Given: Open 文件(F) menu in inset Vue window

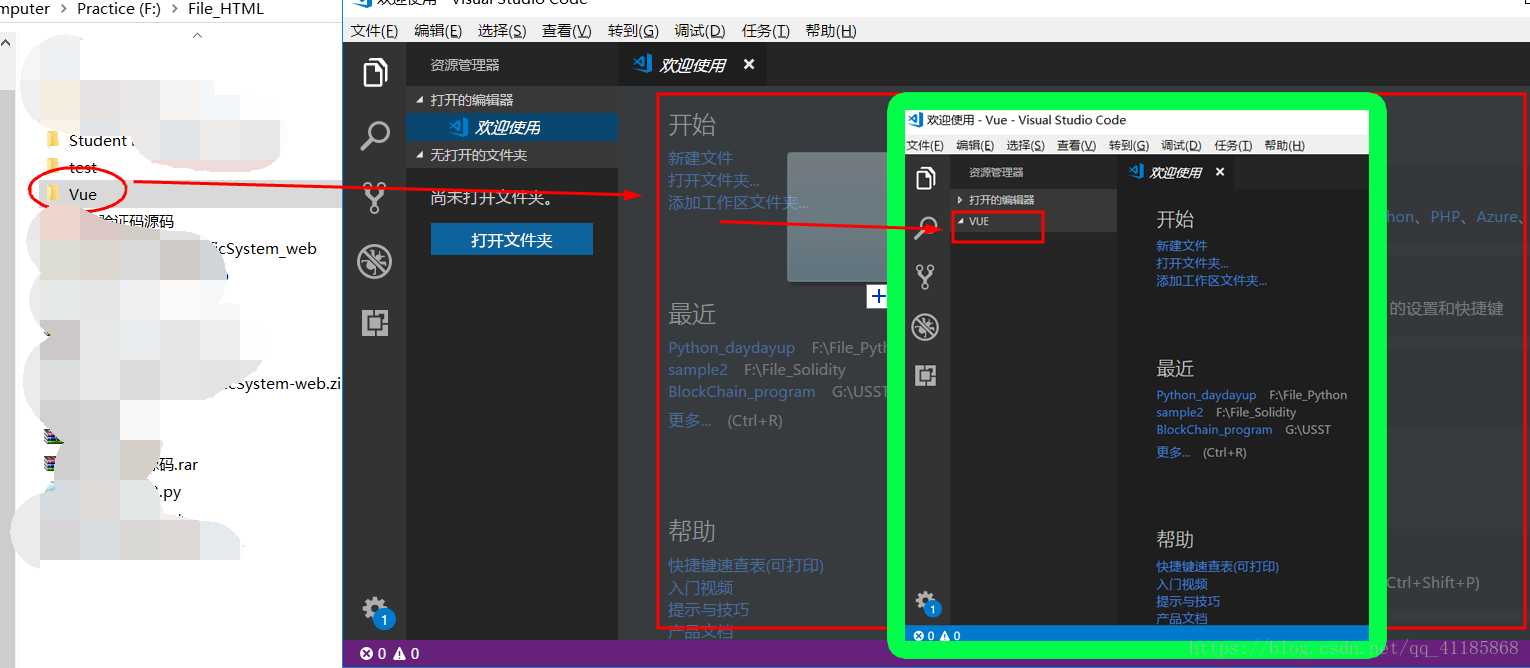Looking at the screenshot, I should 925,145.
